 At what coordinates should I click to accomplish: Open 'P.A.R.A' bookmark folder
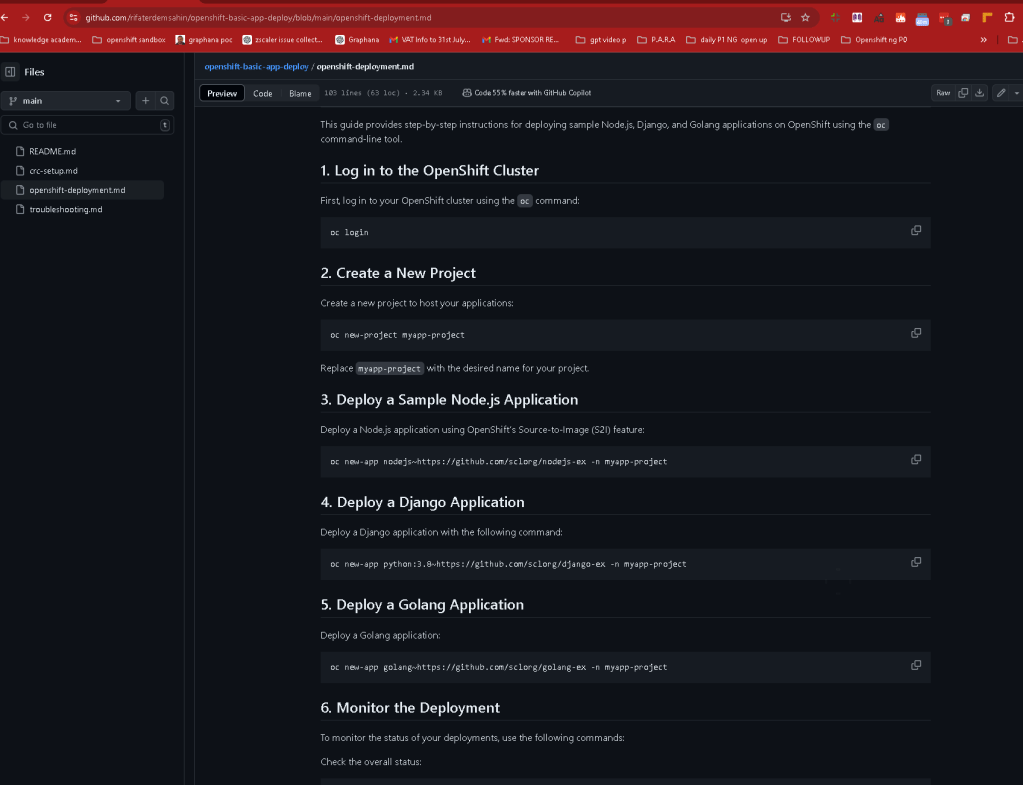[656, 40]
